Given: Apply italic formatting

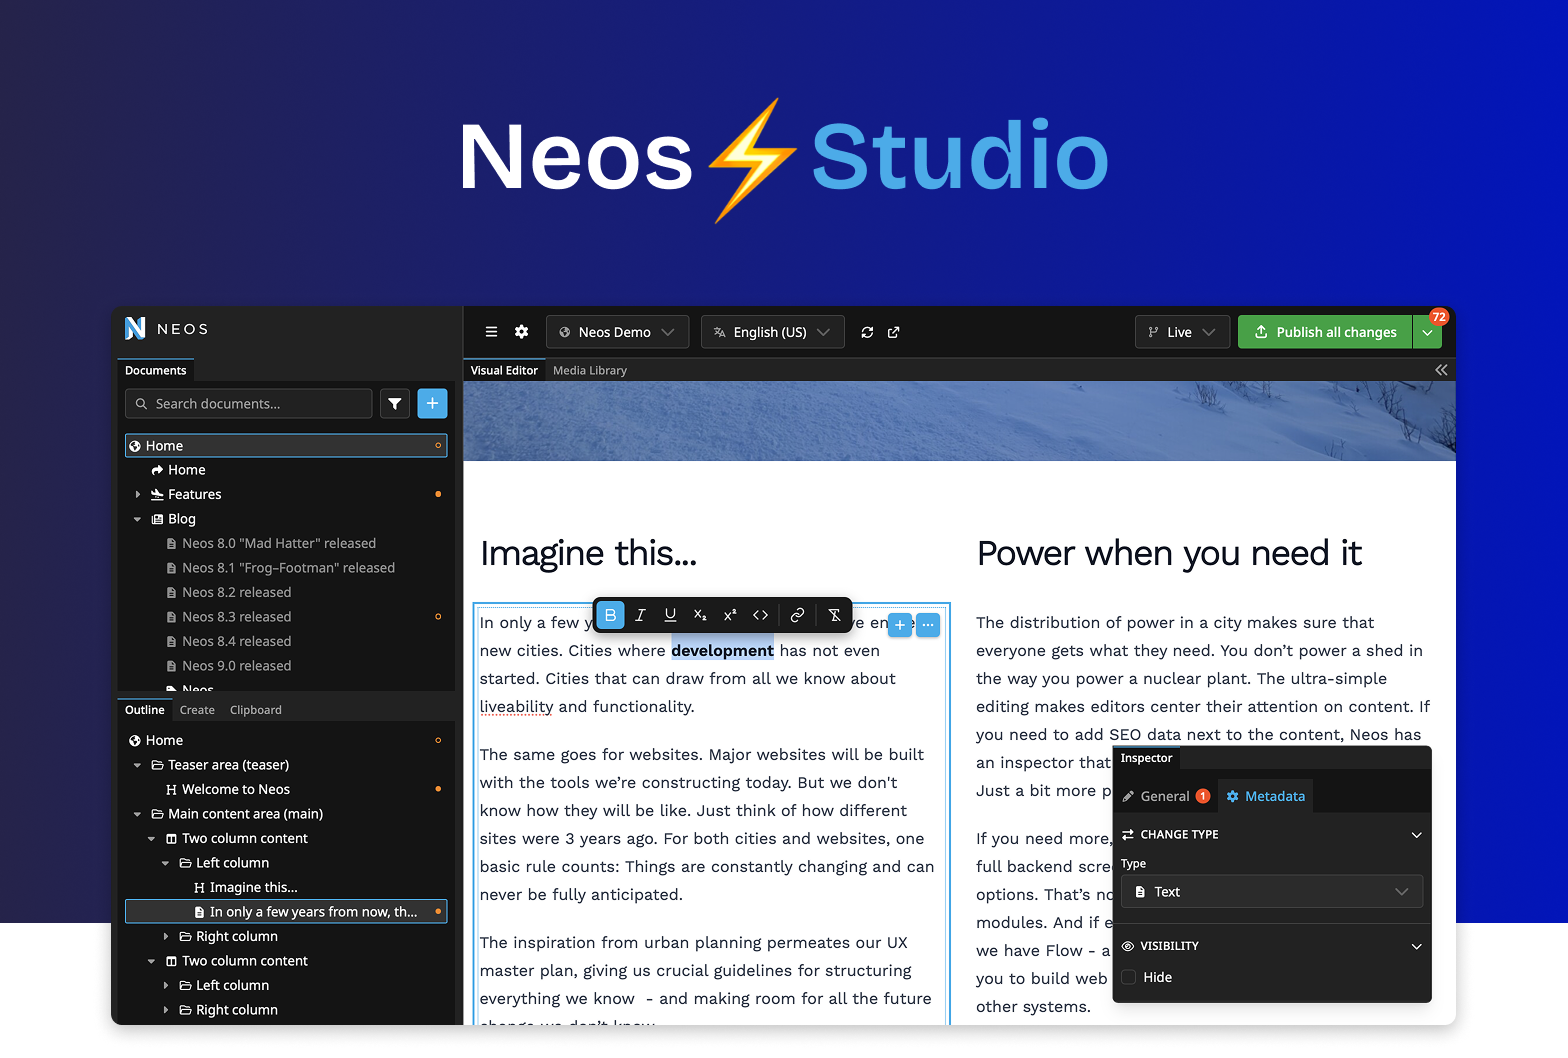Looking at the screenshot, I should coord(640,615).
